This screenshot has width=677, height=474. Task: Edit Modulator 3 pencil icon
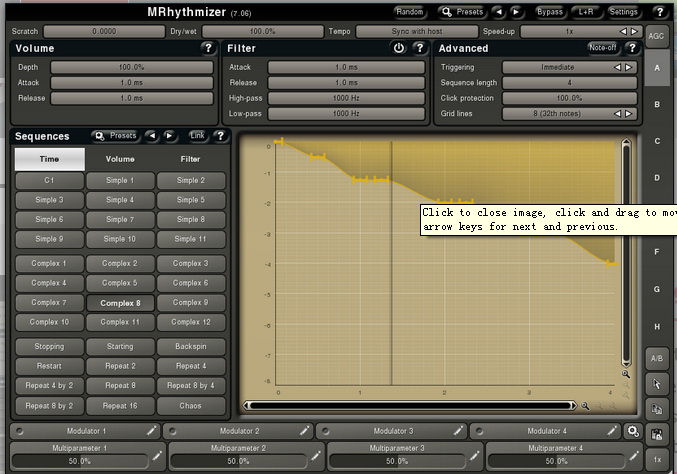[458, 430]
